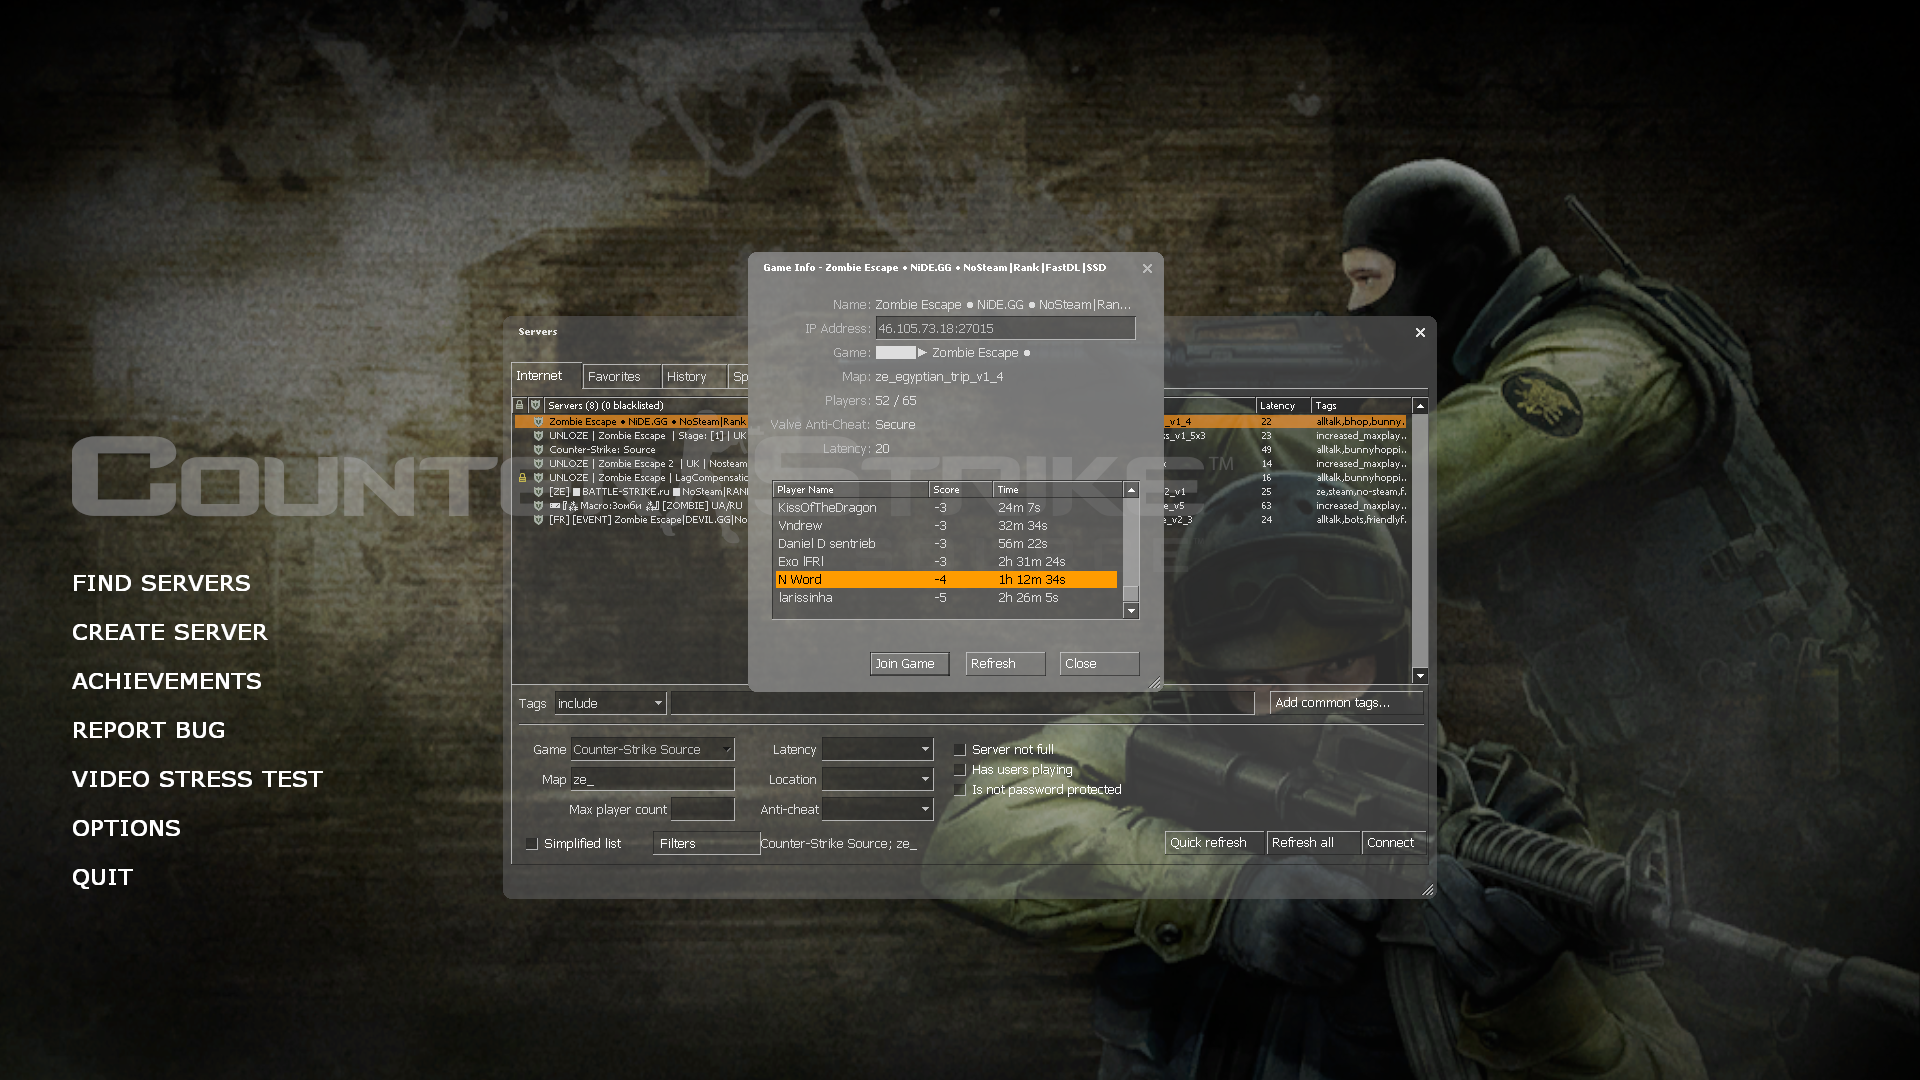Click Close button in Game Info dialog
Screen dimensions: 1920x1080
[x=1099, y=664]
